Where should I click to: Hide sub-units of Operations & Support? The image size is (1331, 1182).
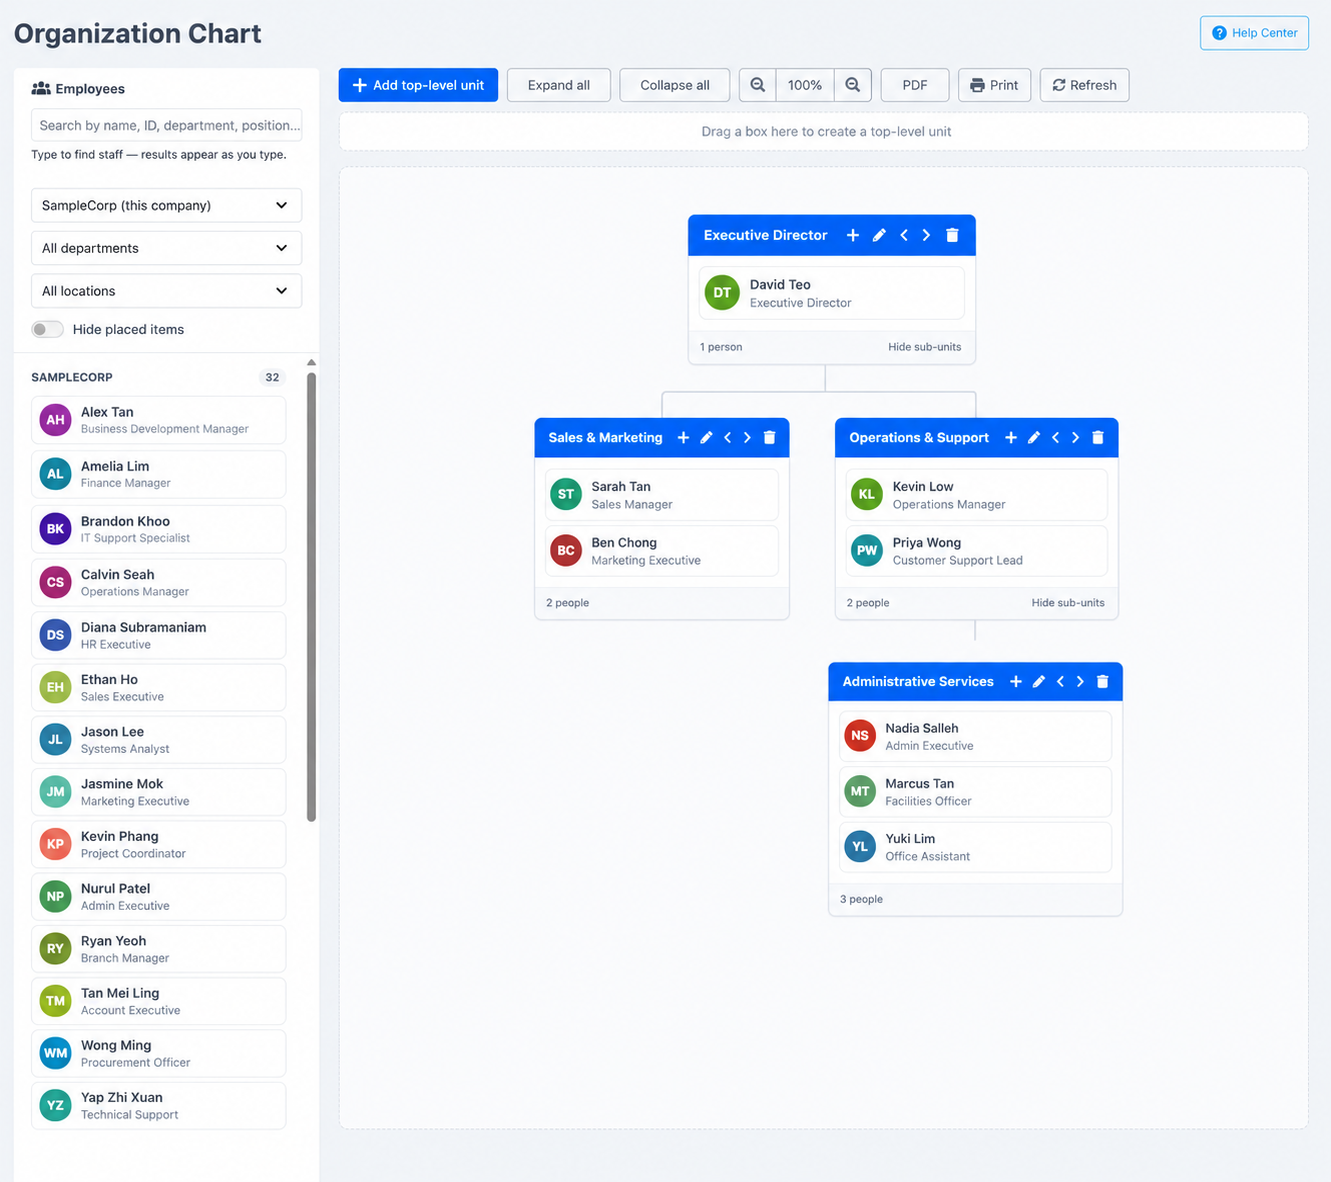point(1068,603)
